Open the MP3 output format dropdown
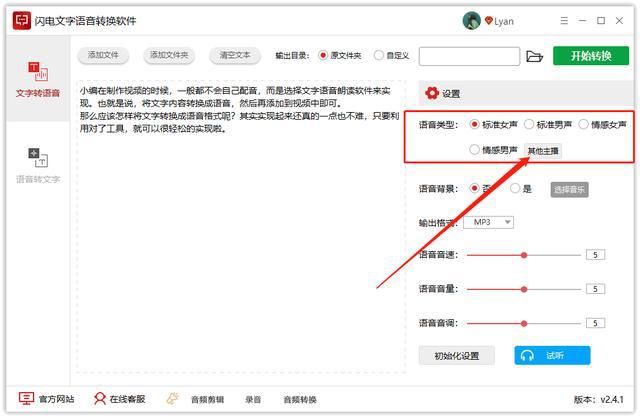The height and width of the screenshot is (418, 640). pyautogui.click(x=488, y=222)
